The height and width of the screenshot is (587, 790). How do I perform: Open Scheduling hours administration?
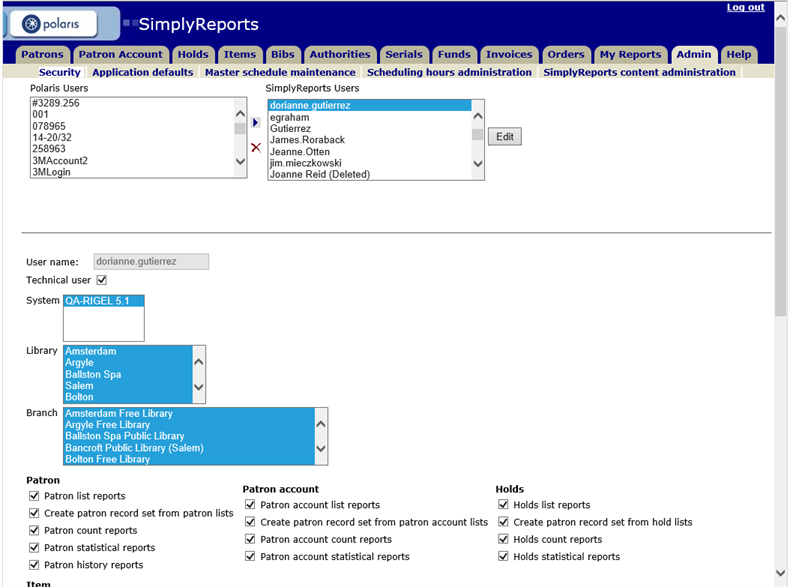pyautogui.click(x=449, y=72)
